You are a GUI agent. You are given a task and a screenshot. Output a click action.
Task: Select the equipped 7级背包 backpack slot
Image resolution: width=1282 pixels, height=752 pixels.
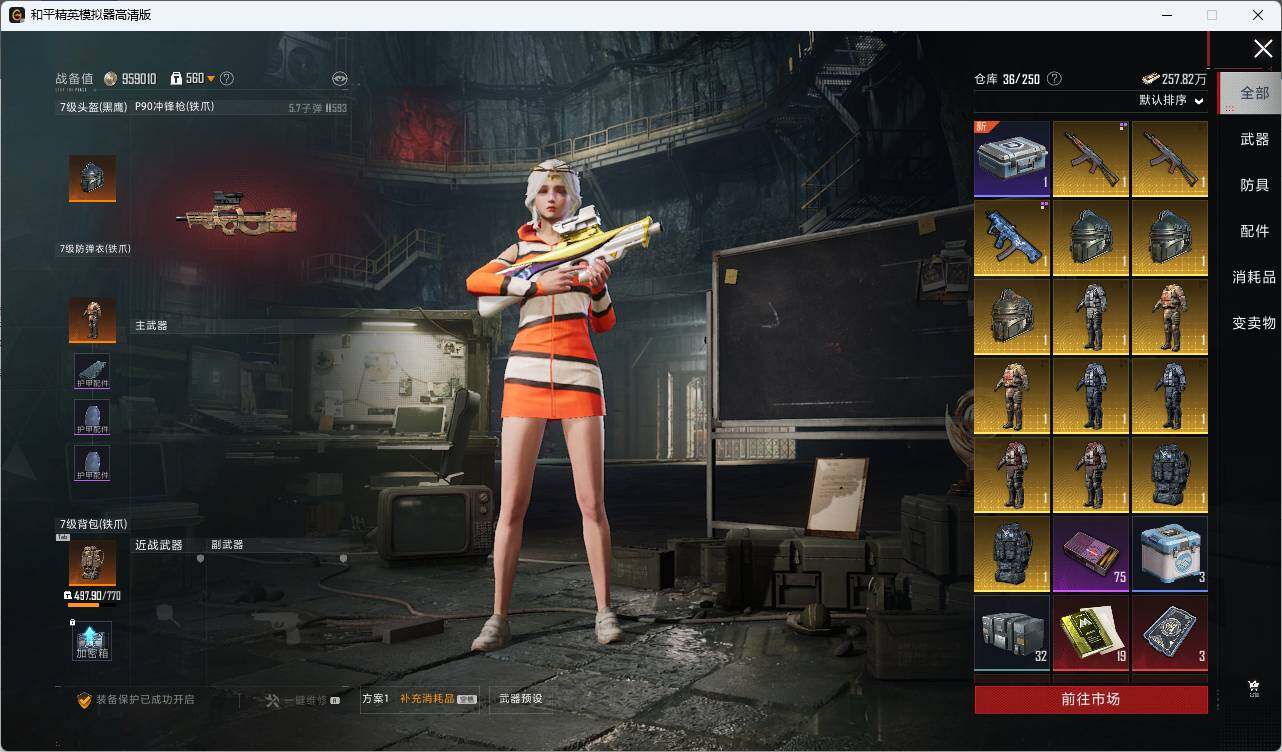pos(92,563)
